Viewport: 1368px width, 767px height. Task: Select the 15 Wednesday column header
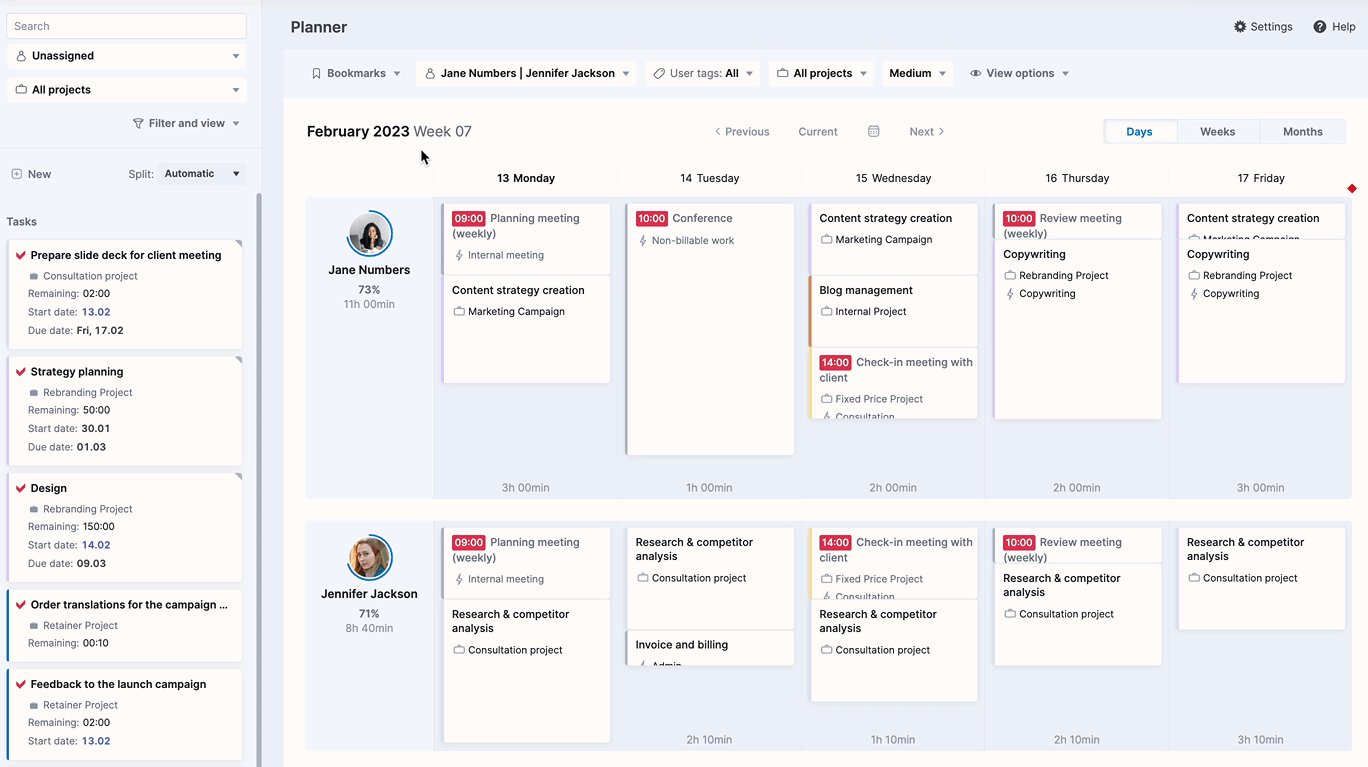[x=893, y=178]
